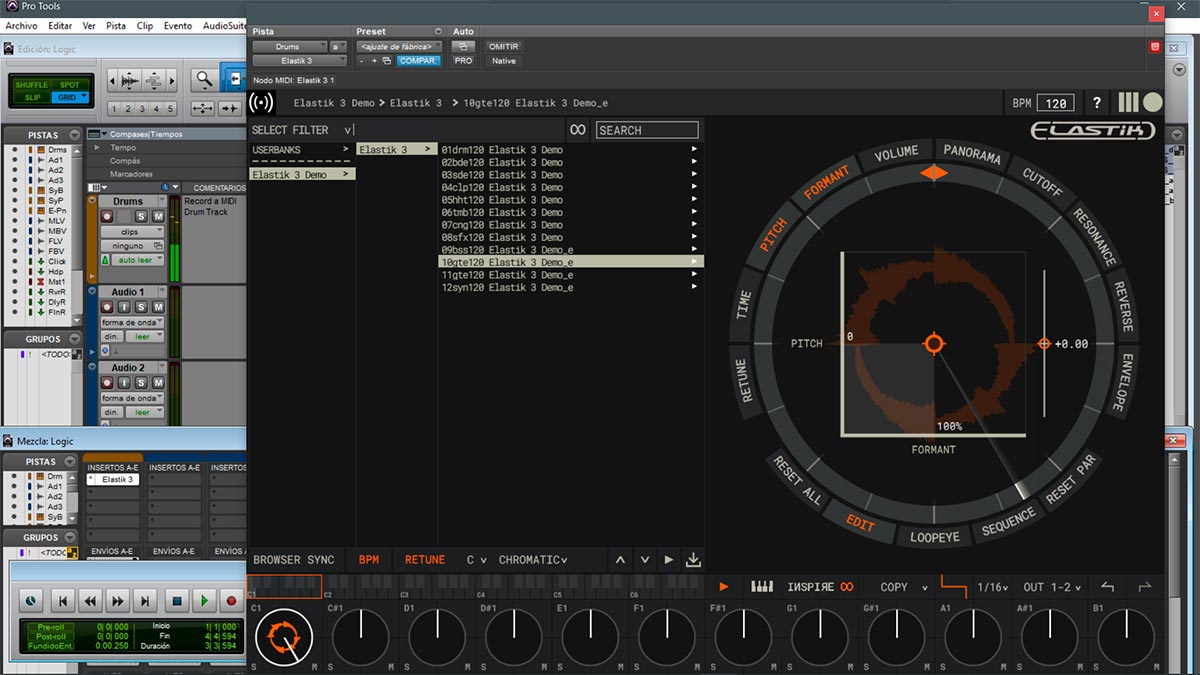Open the SELECT FILTER dropdown

pos(302,130)
